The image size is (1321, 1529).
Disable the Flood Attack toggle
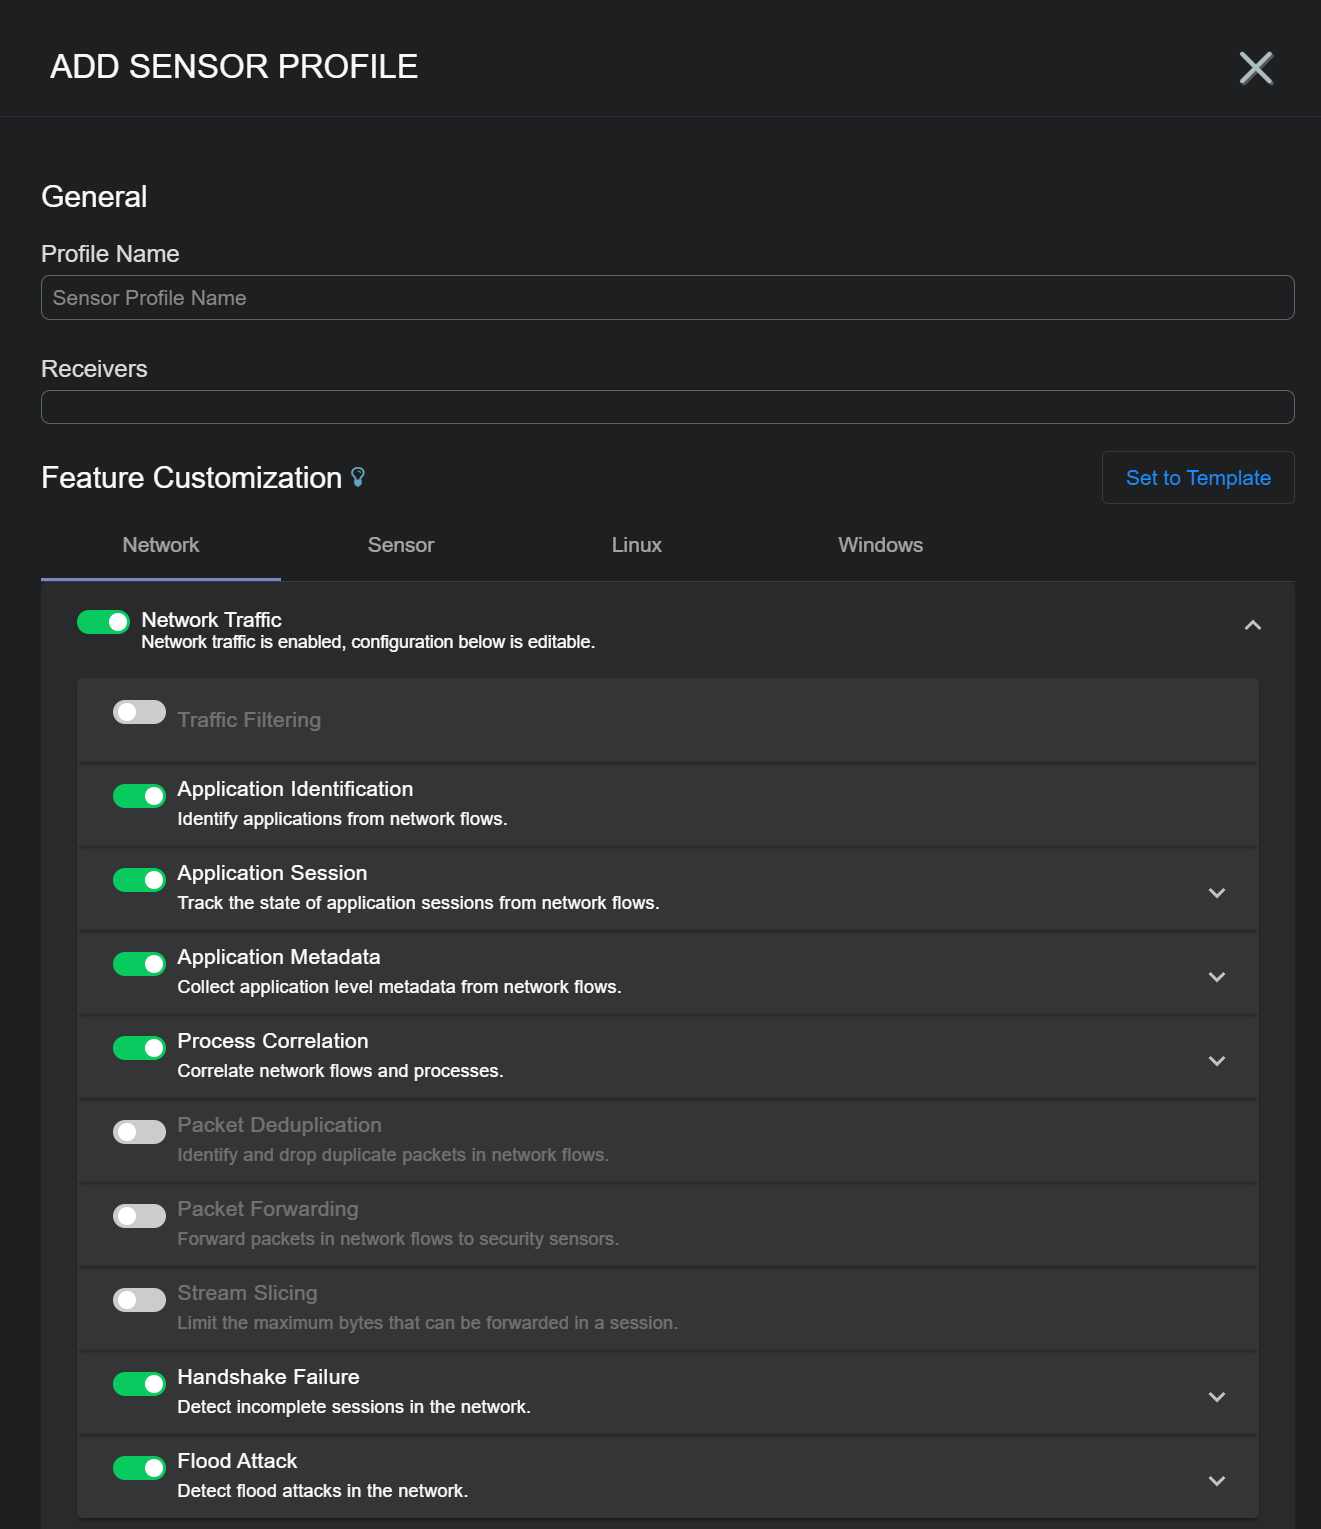[139, 1468]
